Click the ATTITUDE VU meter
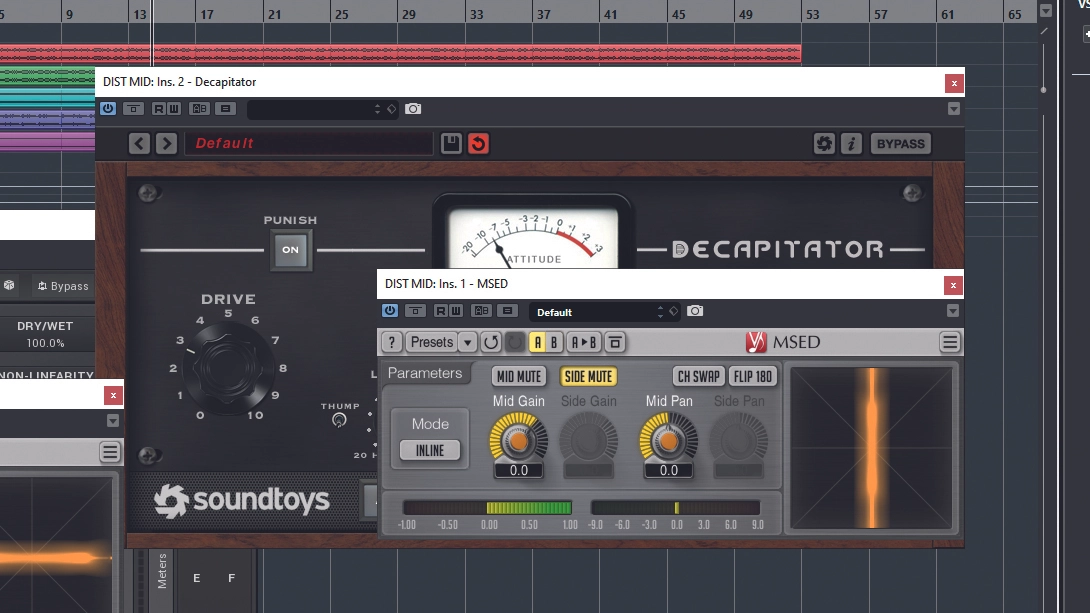The height and width of the screenshot is (613, 1090). (x=533, y=238)
